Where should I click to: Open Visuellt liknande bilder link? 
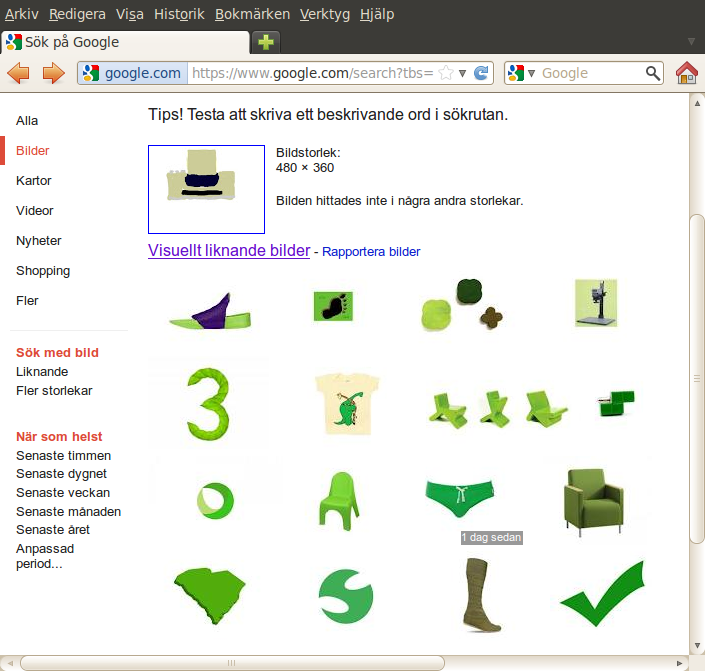[x=229, y=251]
